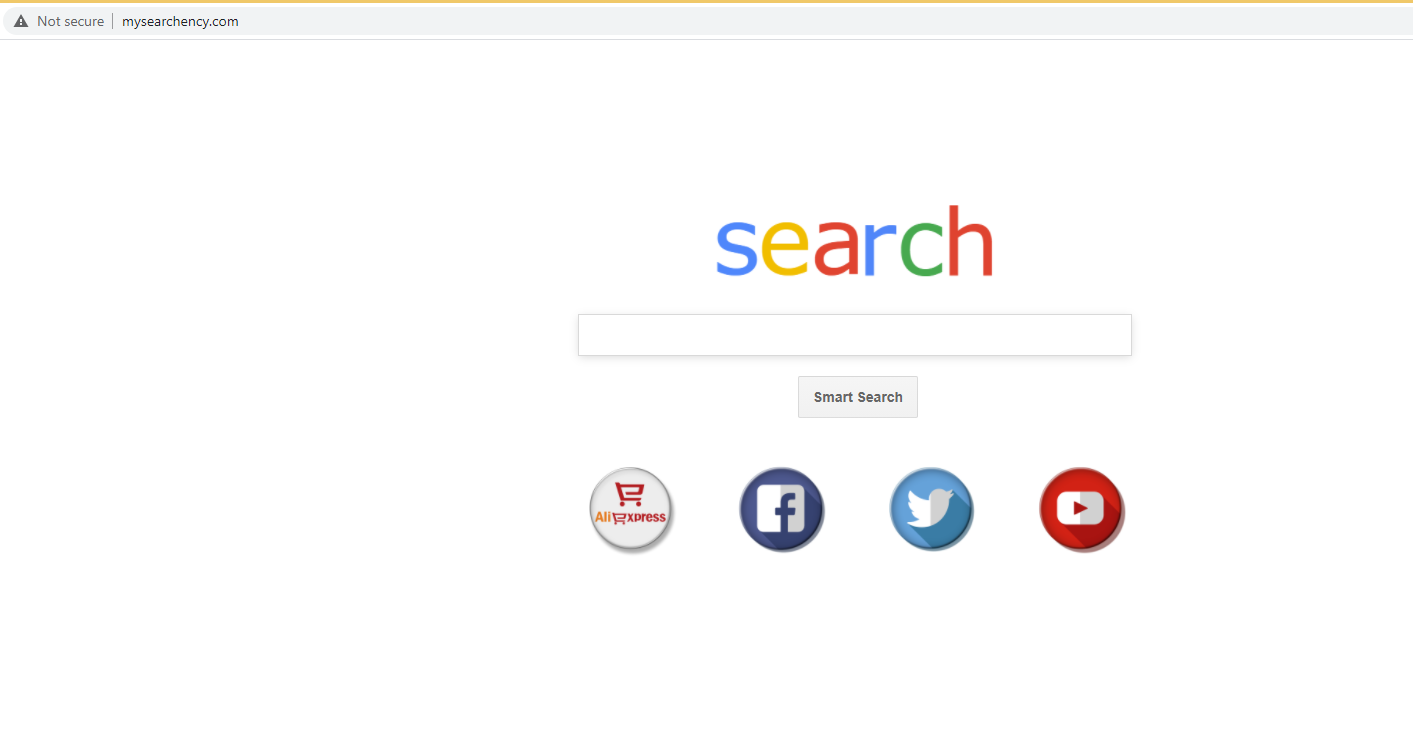Screen dimensions: 1413x742
Task: Open the YouTube shortcut icon
Action: pyautogui.click(x=1081, y=510)
